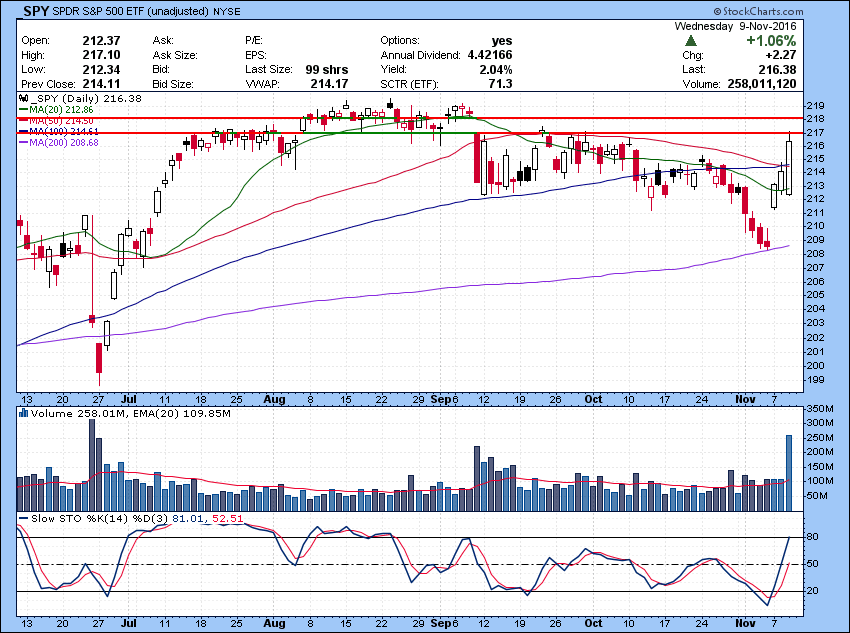The image size is (850, 633).
Task: Click the Last Size value '99 shrs'
Action: 327,69
